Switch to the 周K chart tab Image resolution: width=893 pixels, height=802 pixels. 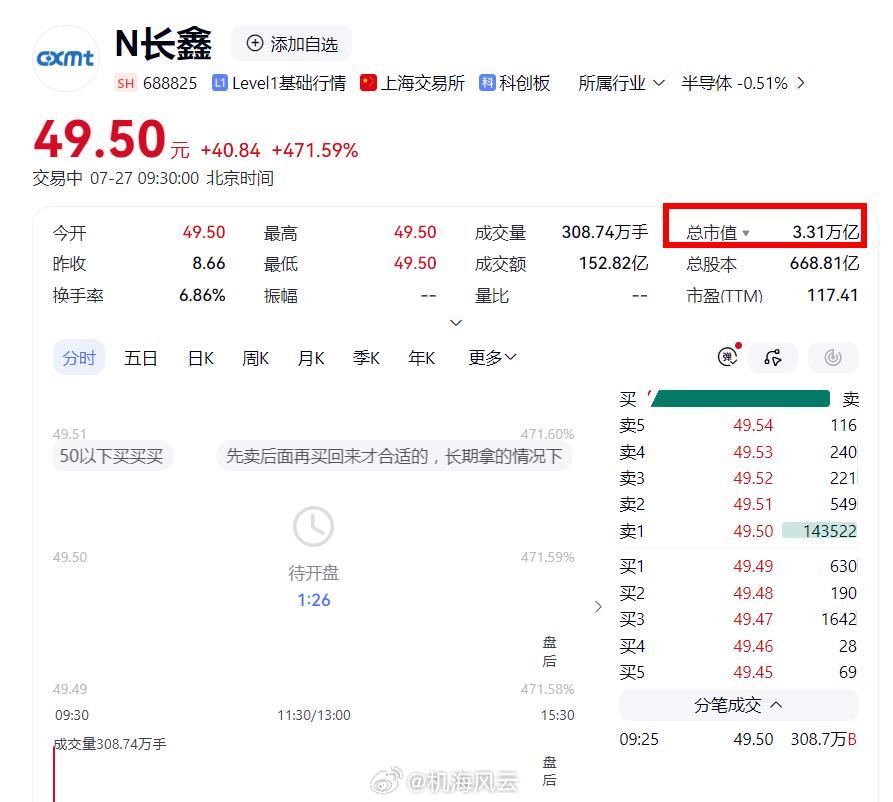coord(255,358)
